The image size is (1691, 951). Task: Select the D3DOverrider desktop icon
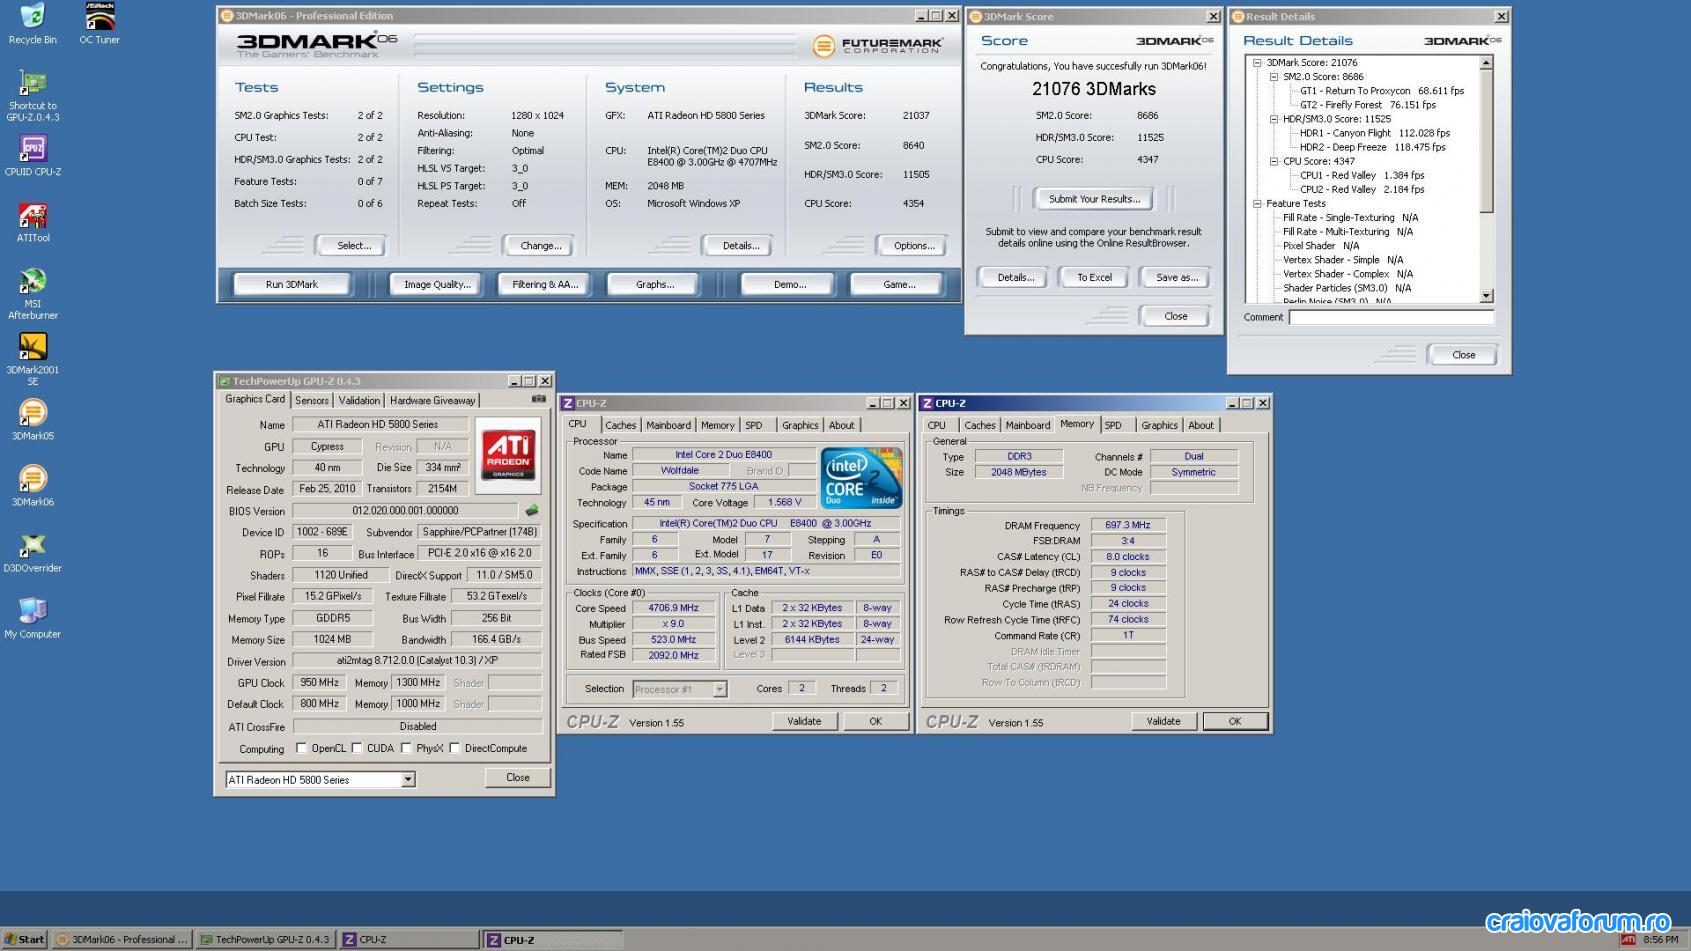32,552
